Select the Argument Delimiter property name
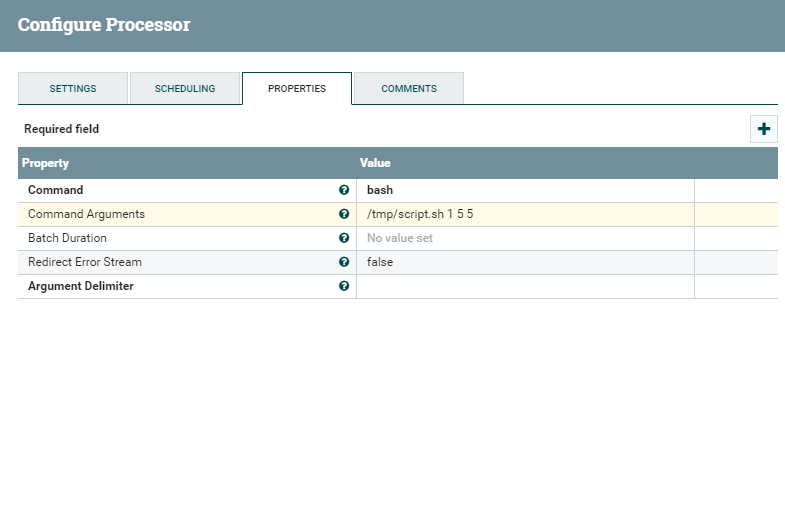Image resolution: width=785 pixels, height=509 pixels. (81, 286)
